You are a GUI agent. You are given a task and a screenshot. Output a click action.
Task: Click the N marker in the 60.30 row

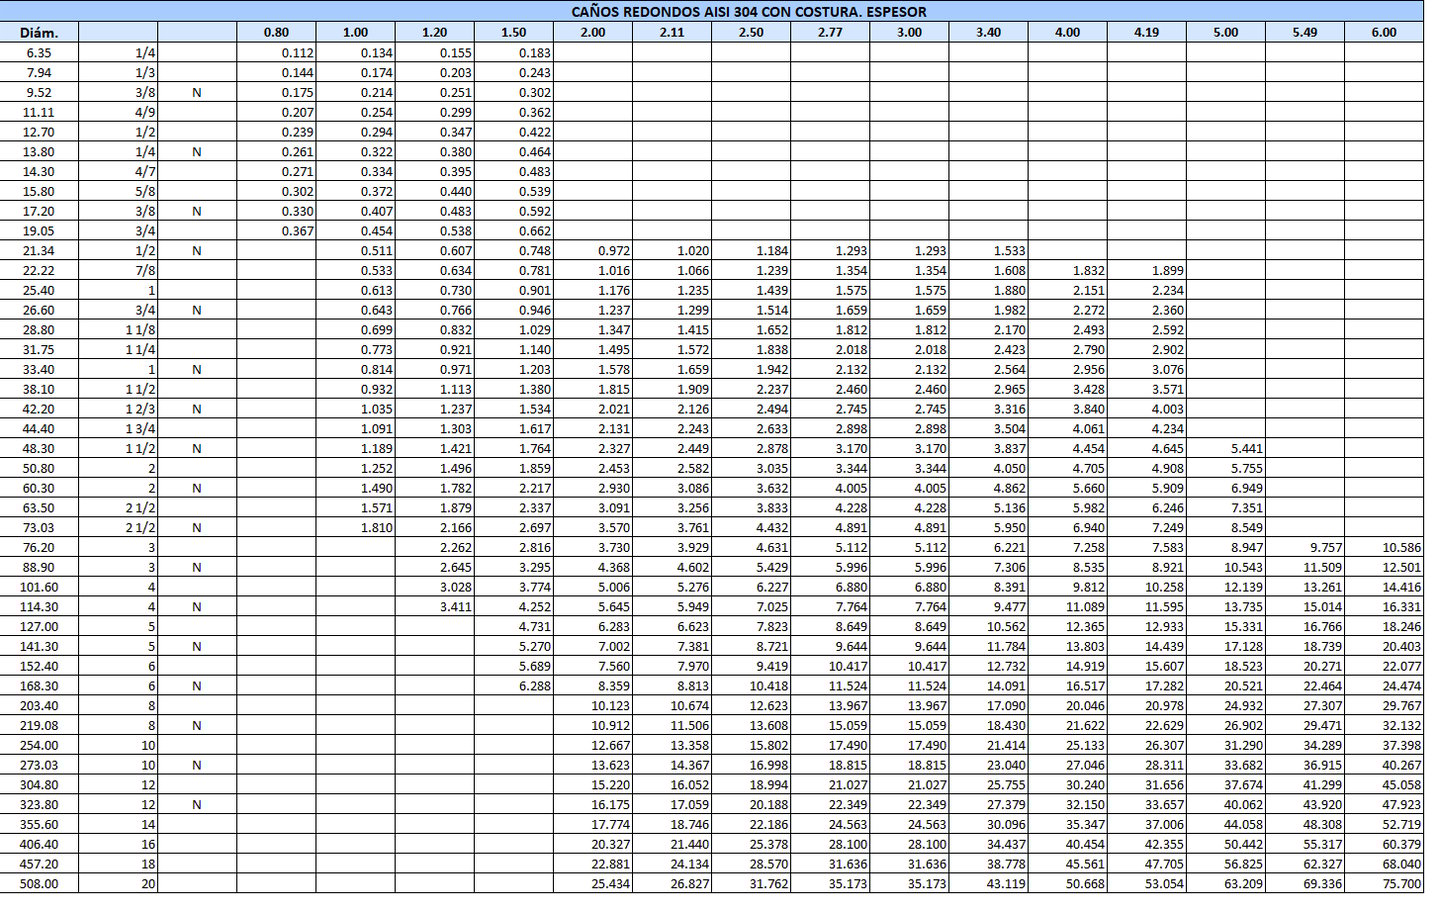197,488
